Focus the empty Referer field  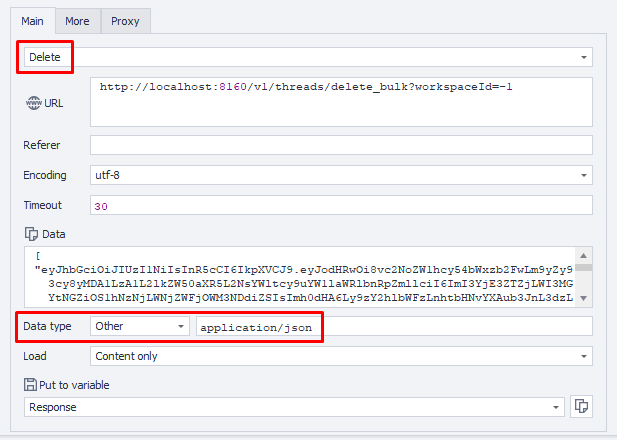[x=340, y=145]
